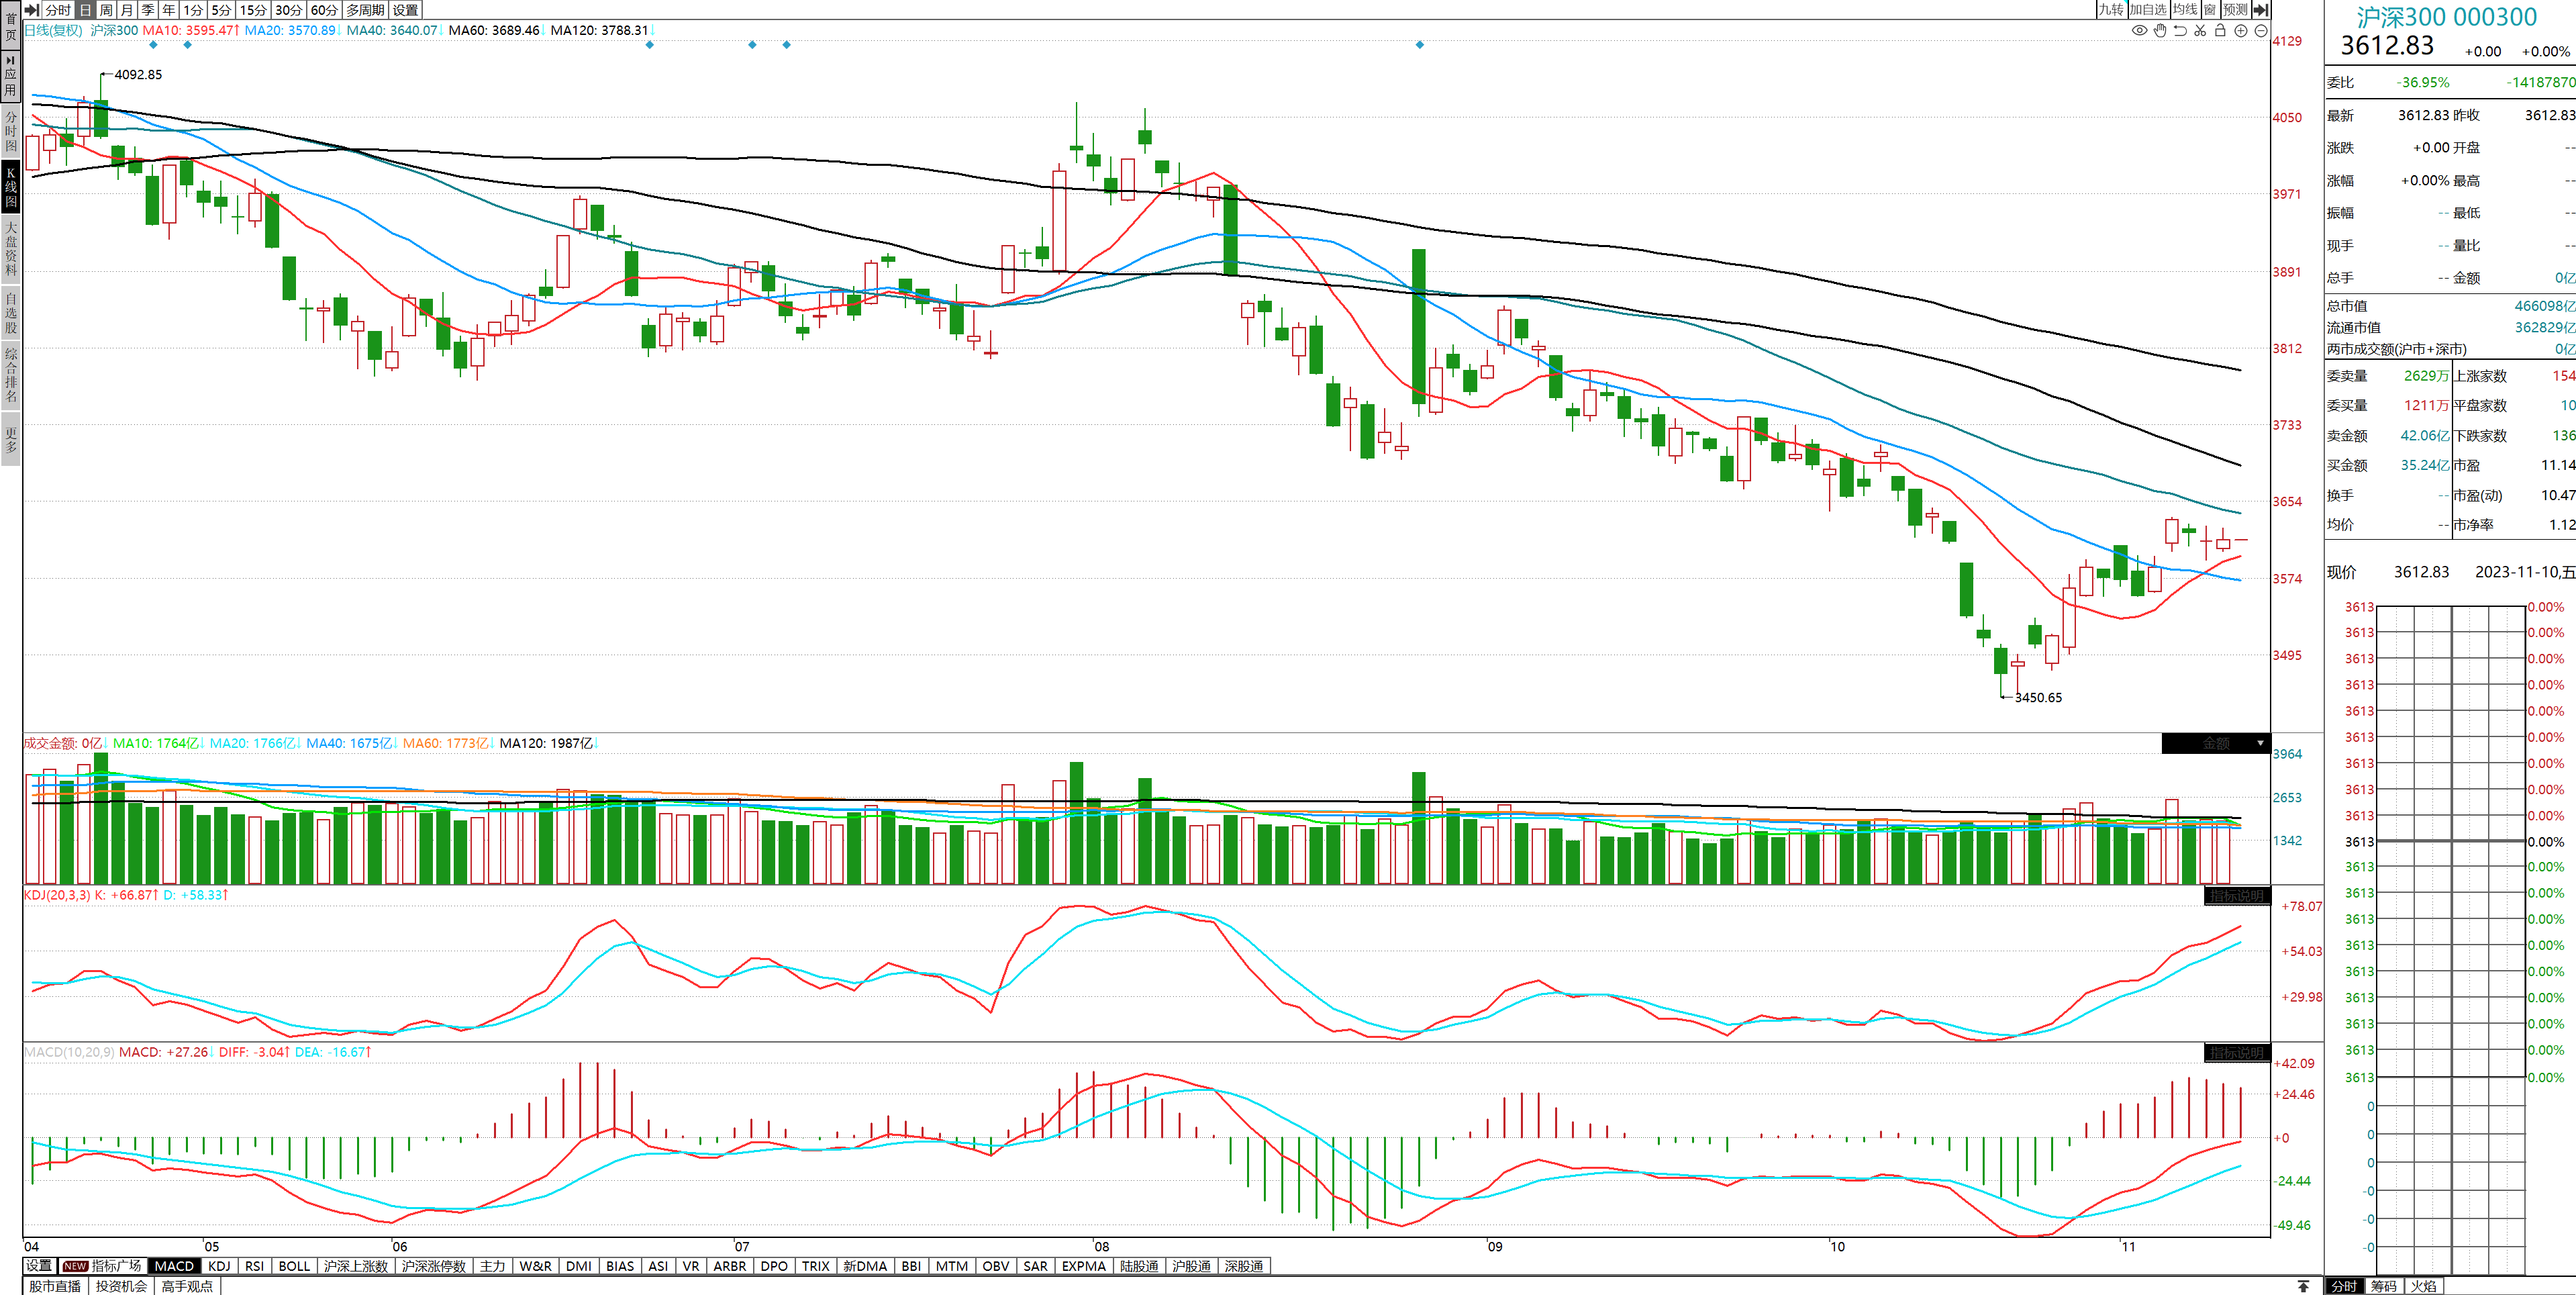2576x1295 pixels.
Task: Click the undo arrow icon
Action: [2180, 31]
